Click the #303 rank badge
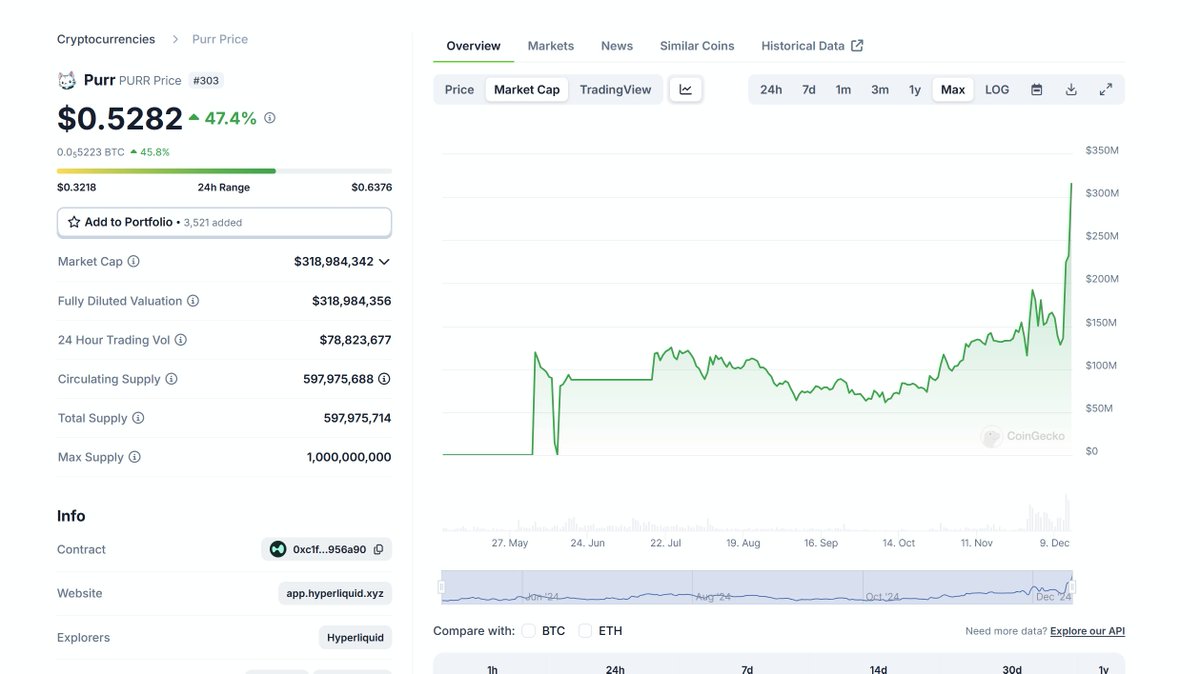 coord(206,80)
